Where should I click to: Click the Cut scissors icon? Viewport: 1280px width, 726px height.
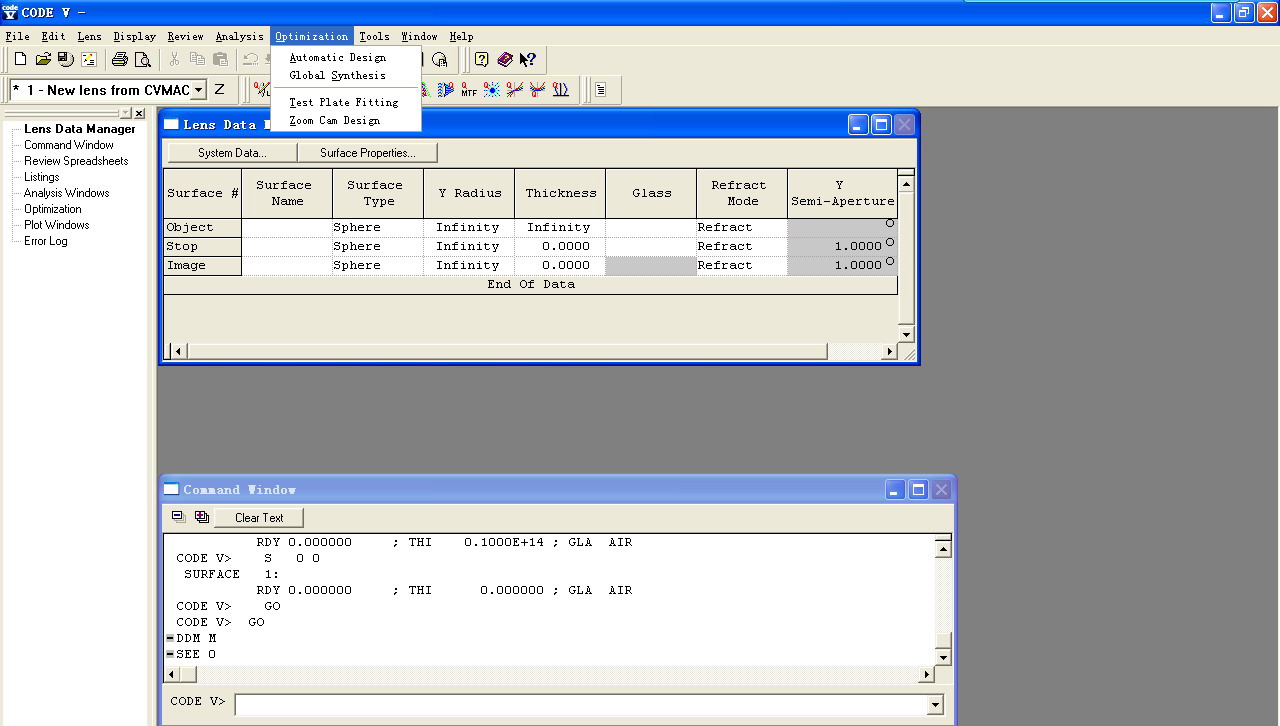tap(174, 60)
